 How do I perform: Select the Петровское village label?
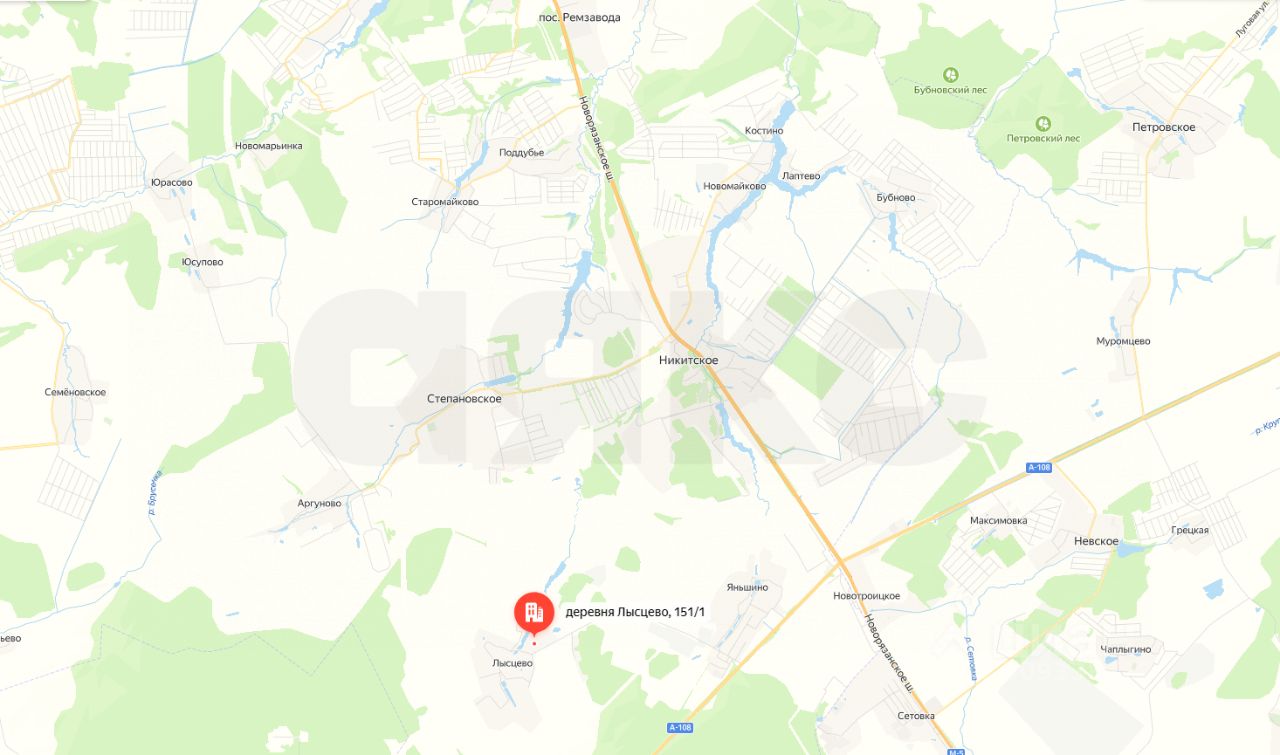click(x=1164, y=128)
